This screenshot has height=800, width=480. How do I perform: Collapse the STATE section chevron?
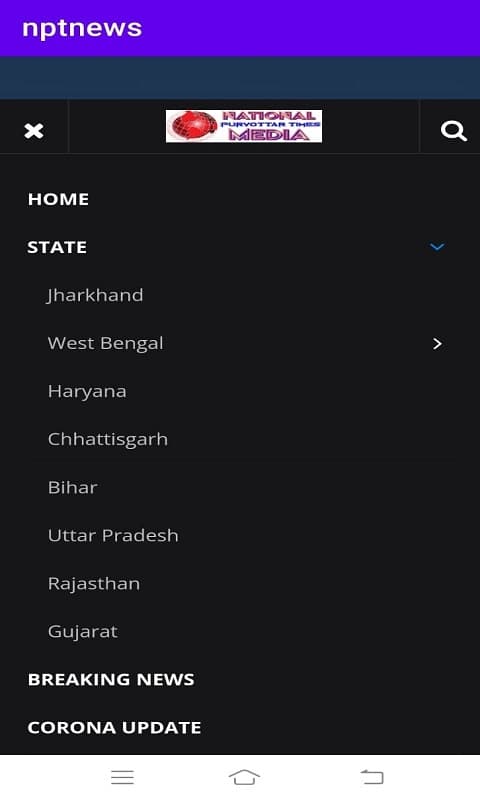tap(437, 247)
